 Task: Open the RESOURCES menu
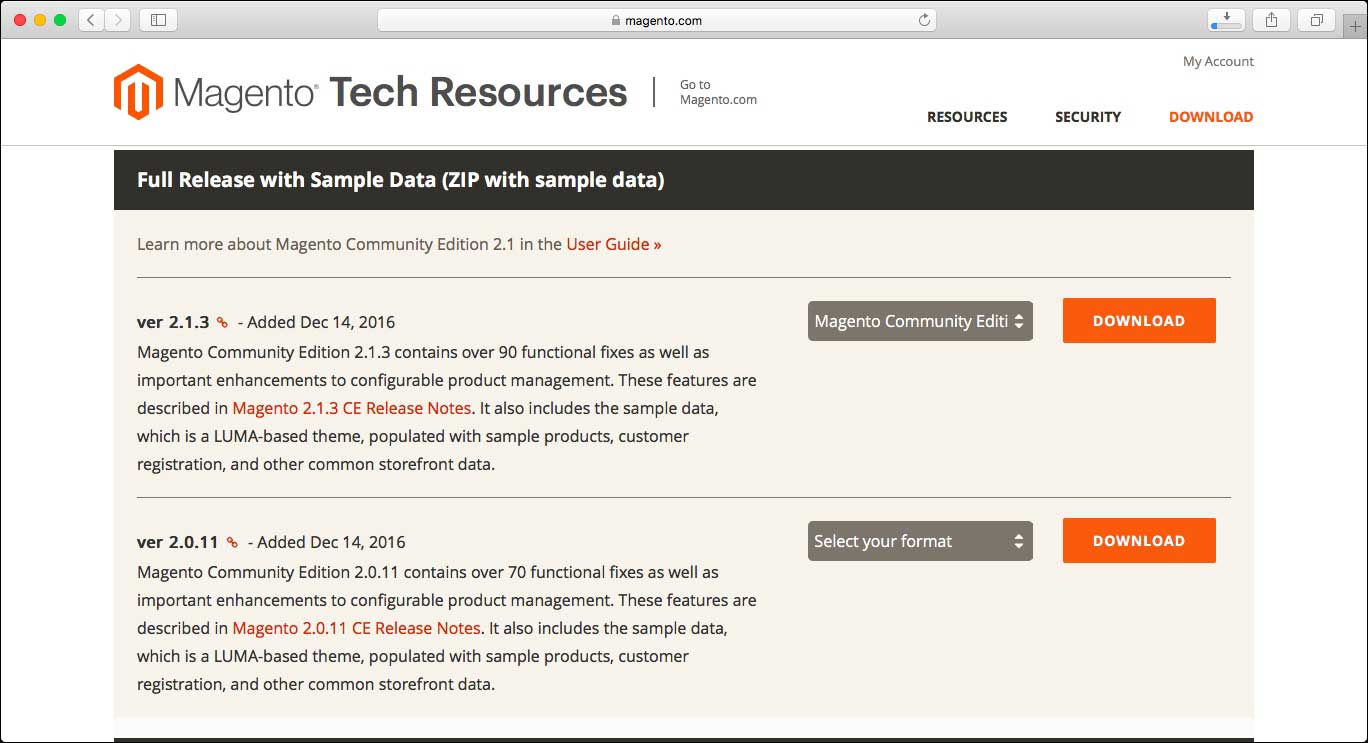coord(967,117)
